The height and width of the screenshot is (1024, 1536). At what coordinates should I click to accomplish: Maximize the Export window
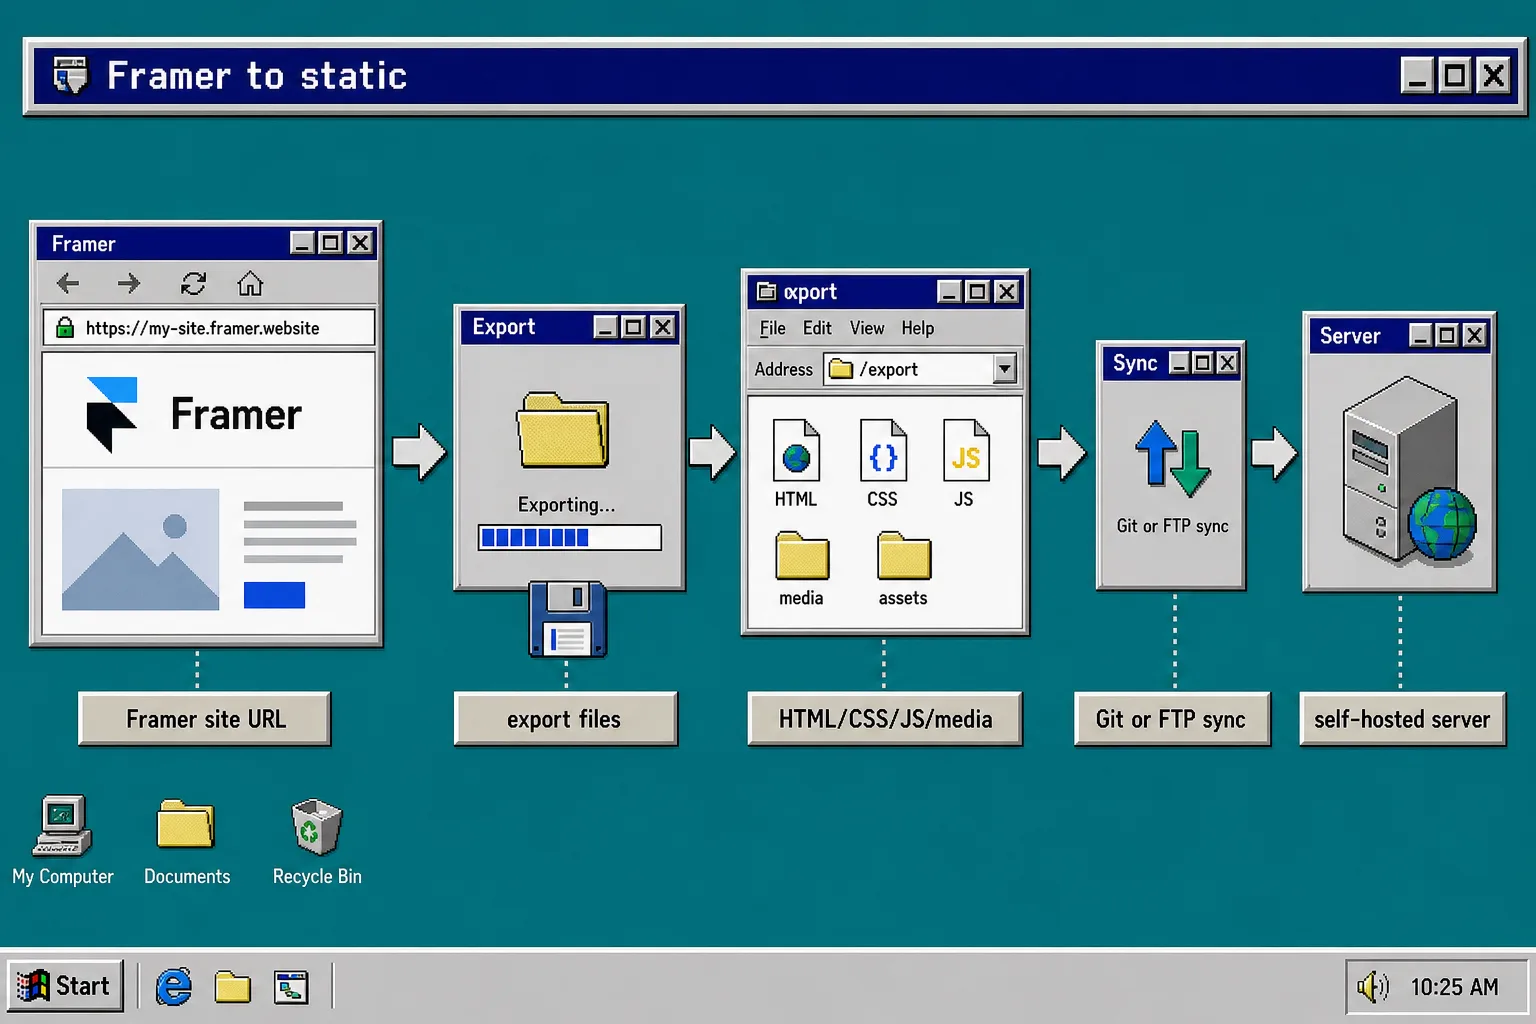pos(633,327)
